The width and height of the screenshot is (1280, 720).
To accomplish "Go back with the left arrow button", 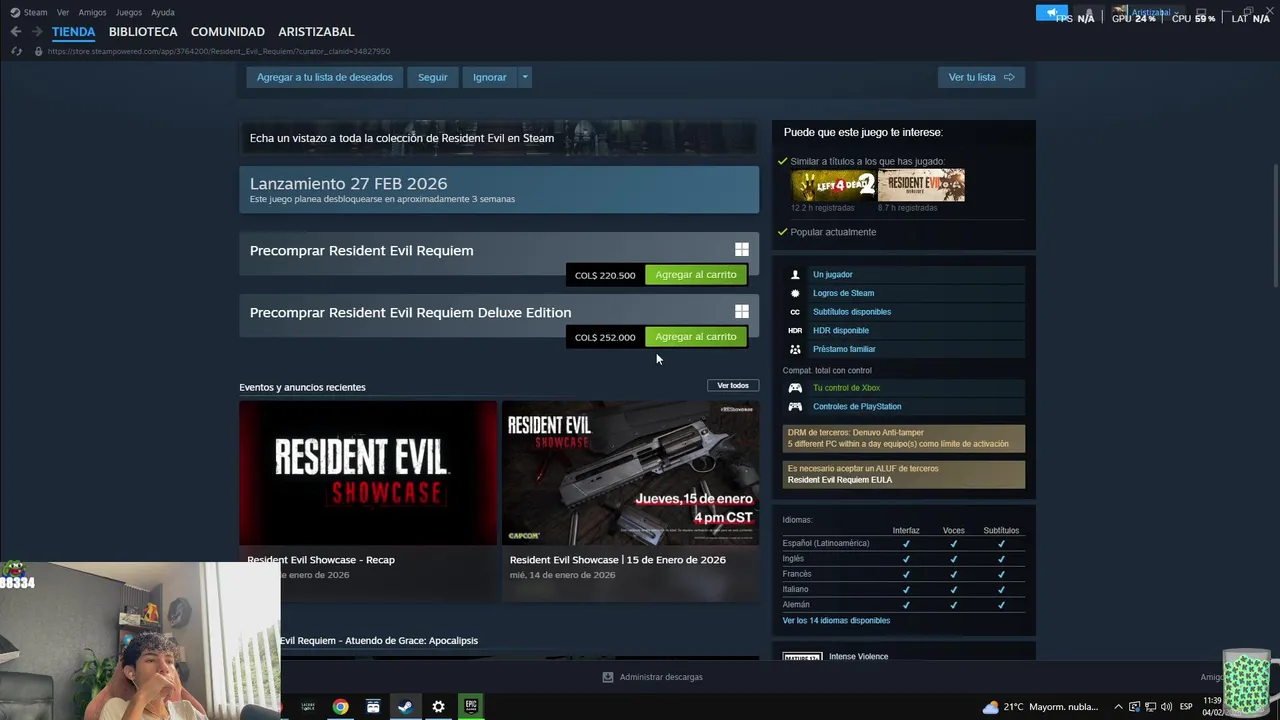I will click(x=15, y=32).
